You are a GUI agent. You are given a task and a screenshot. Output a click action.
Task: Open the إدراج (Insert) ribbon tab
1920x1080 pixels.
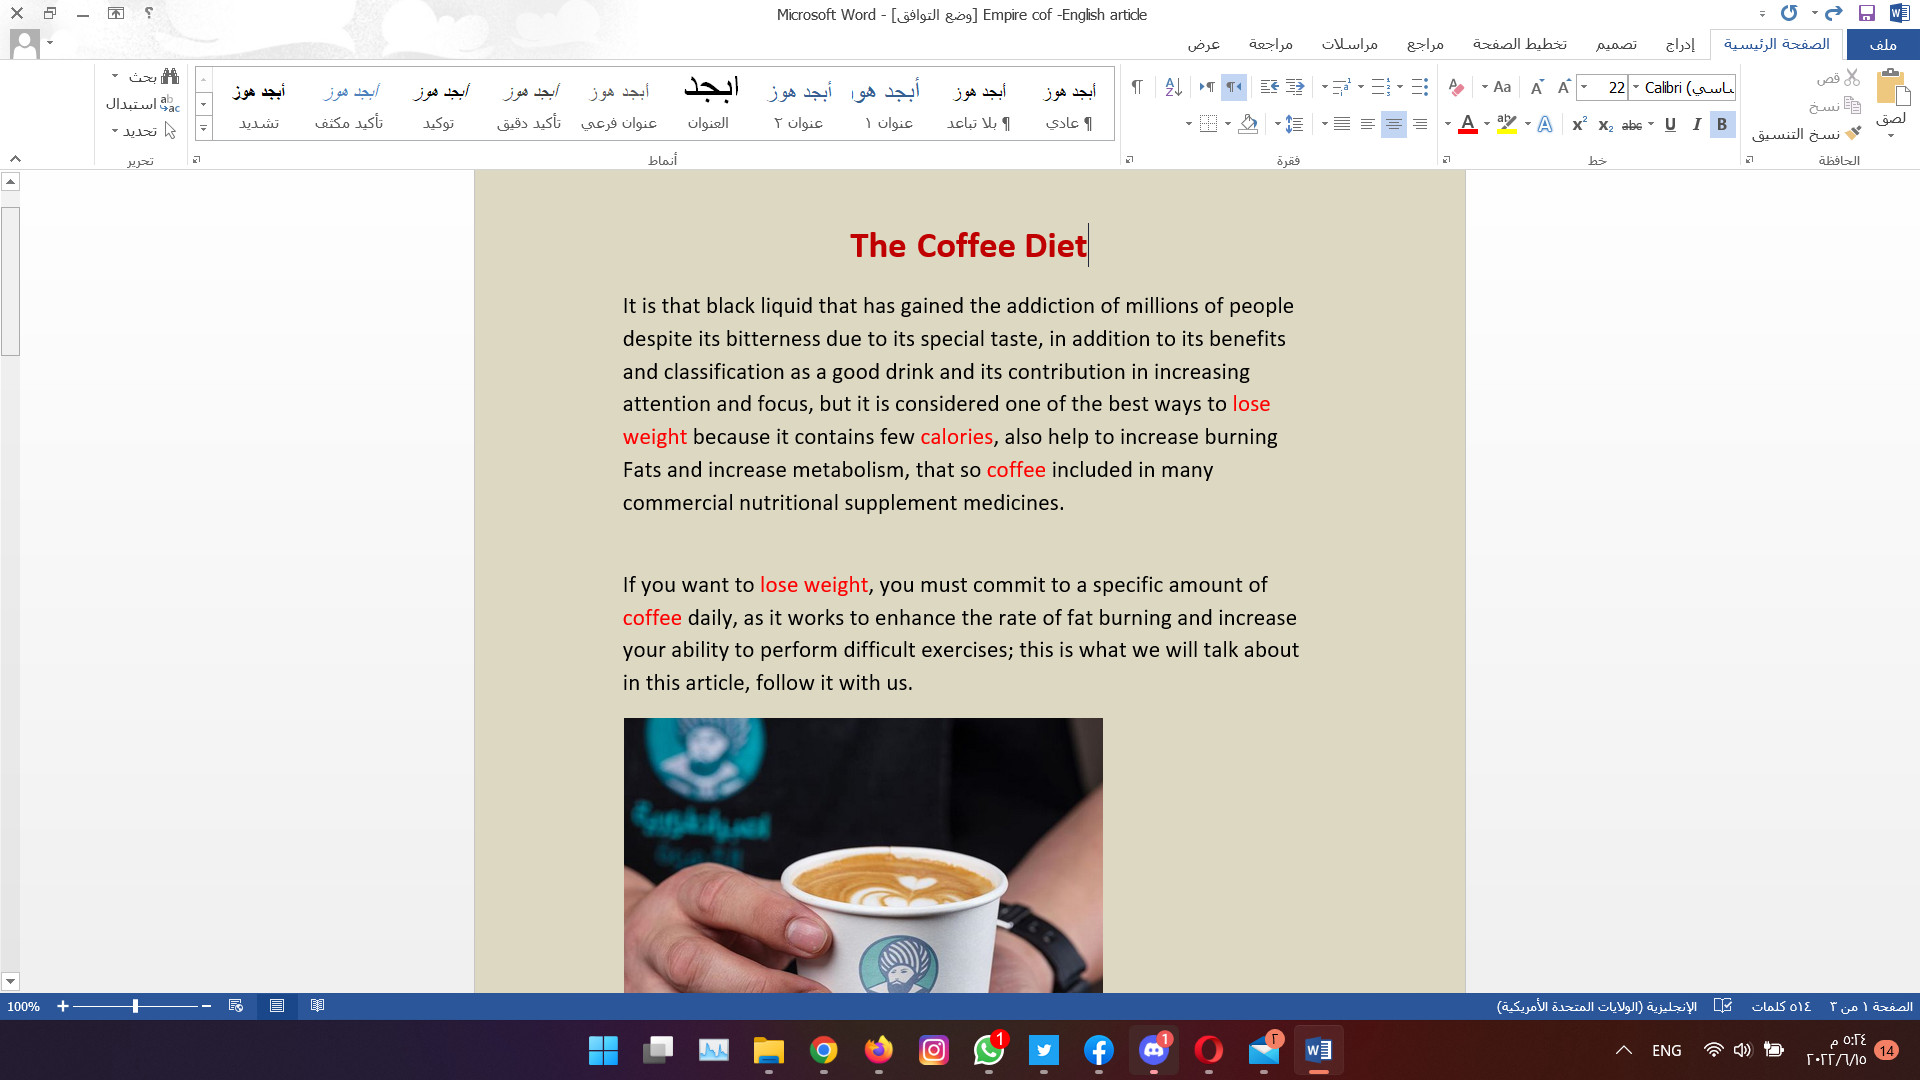coord(1679,44)
